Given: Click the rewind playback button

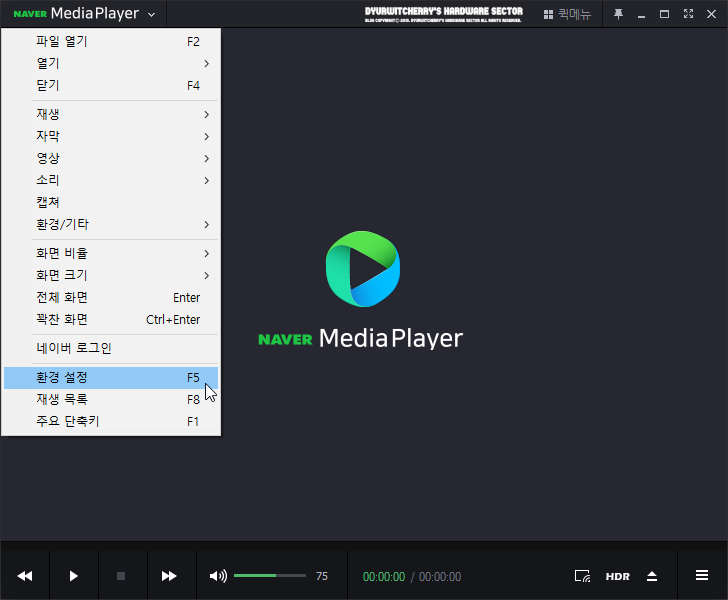Looking at the screenshot, I should pos(25,576).
